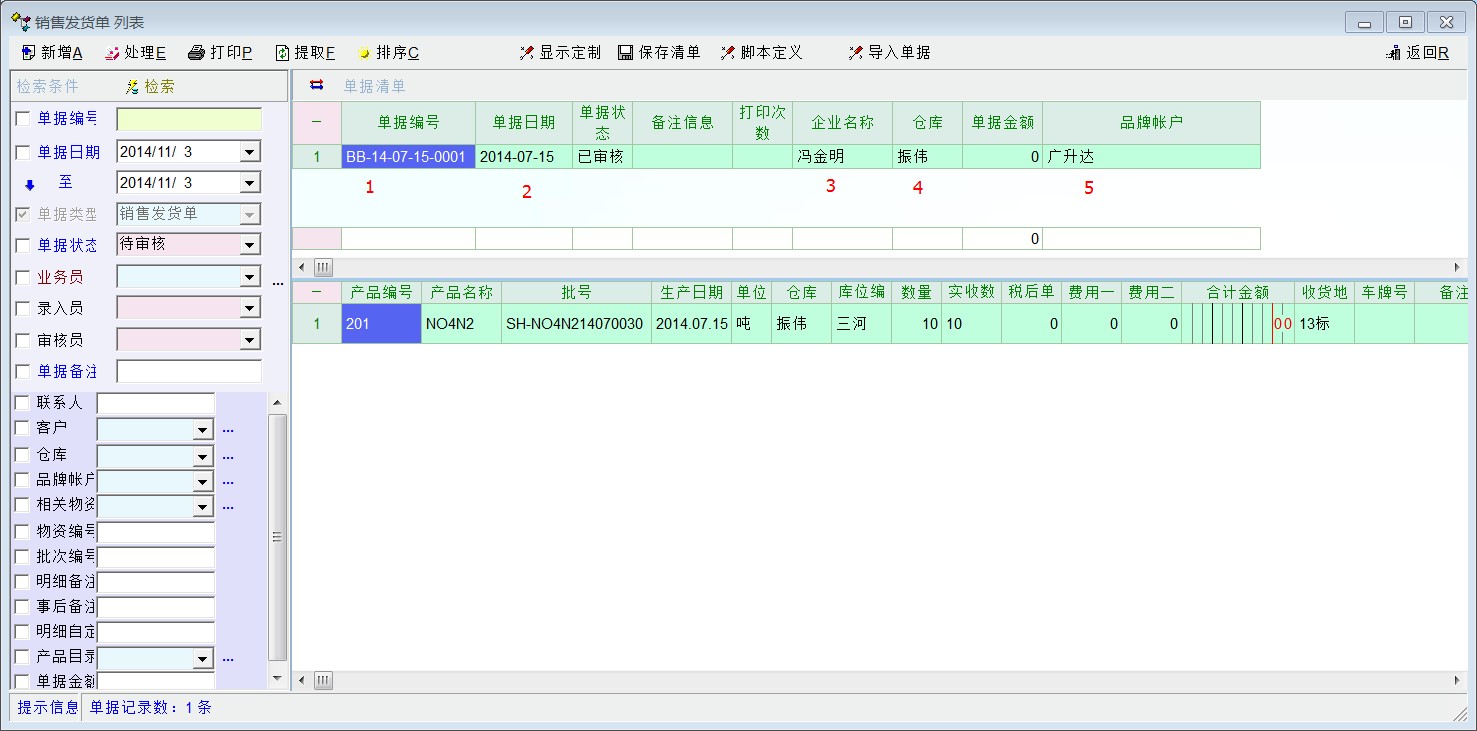Click the 排序C sort icon
This screenshot has height=731, width=1477.
point(364,53)
